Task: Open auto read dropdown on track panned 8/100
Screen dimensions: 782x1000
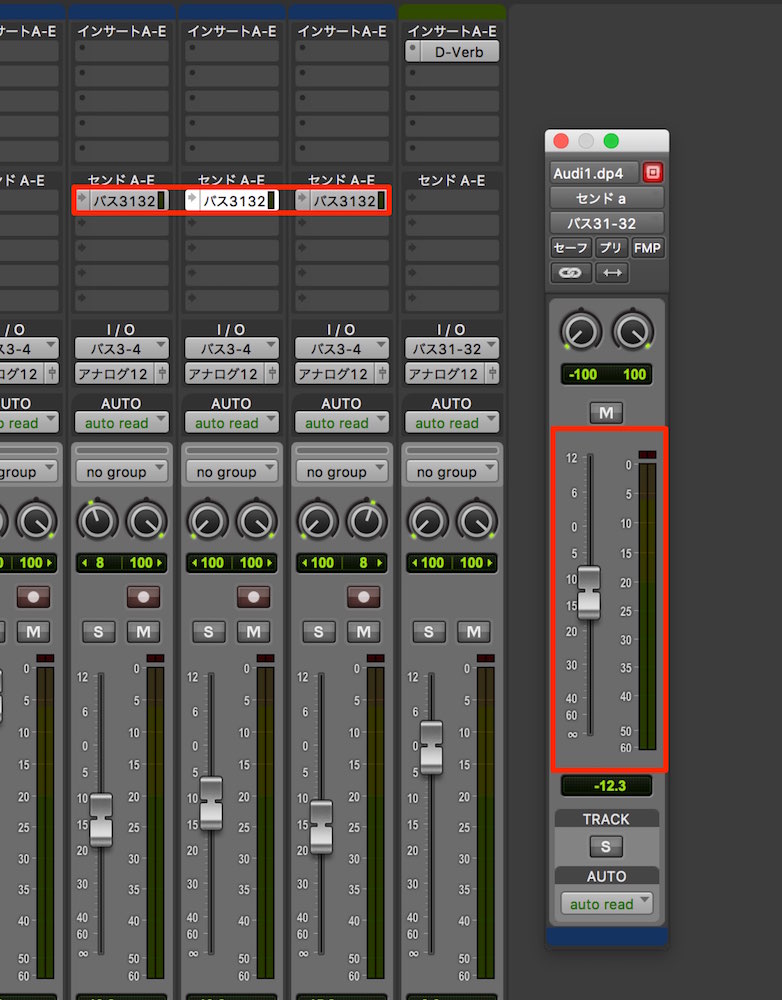Action: click(x=122, y=423)
